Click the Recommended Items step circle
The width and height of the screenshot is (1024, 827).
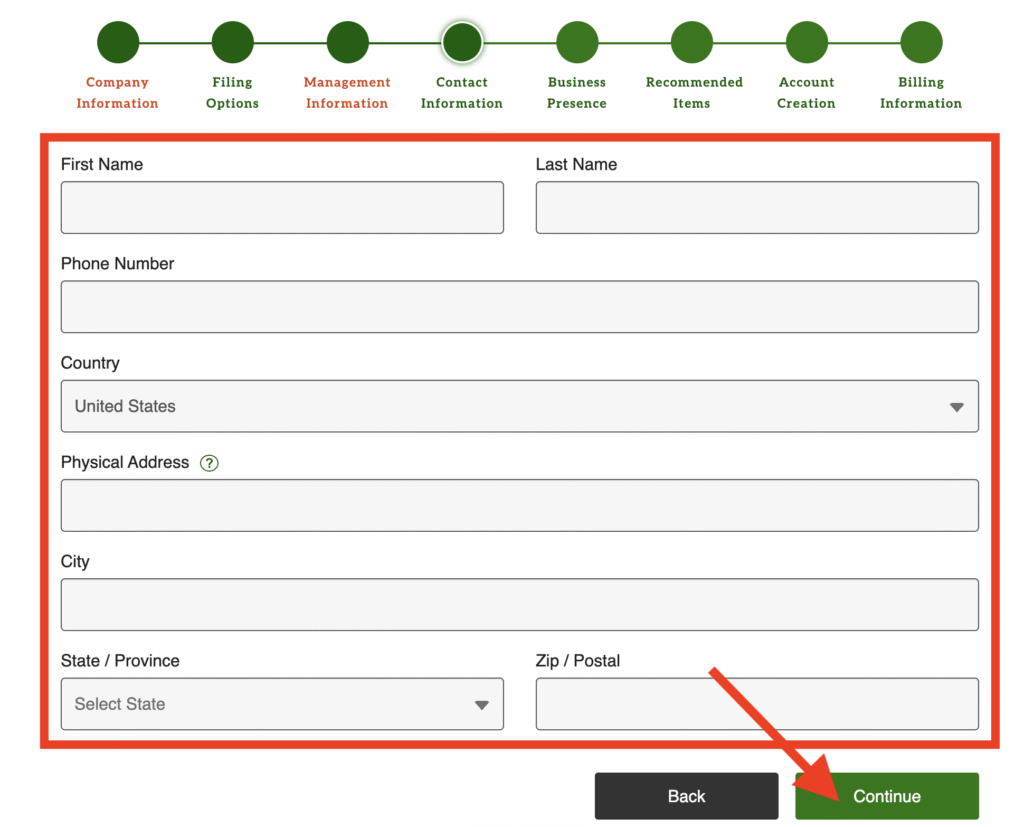pos(692,43)
